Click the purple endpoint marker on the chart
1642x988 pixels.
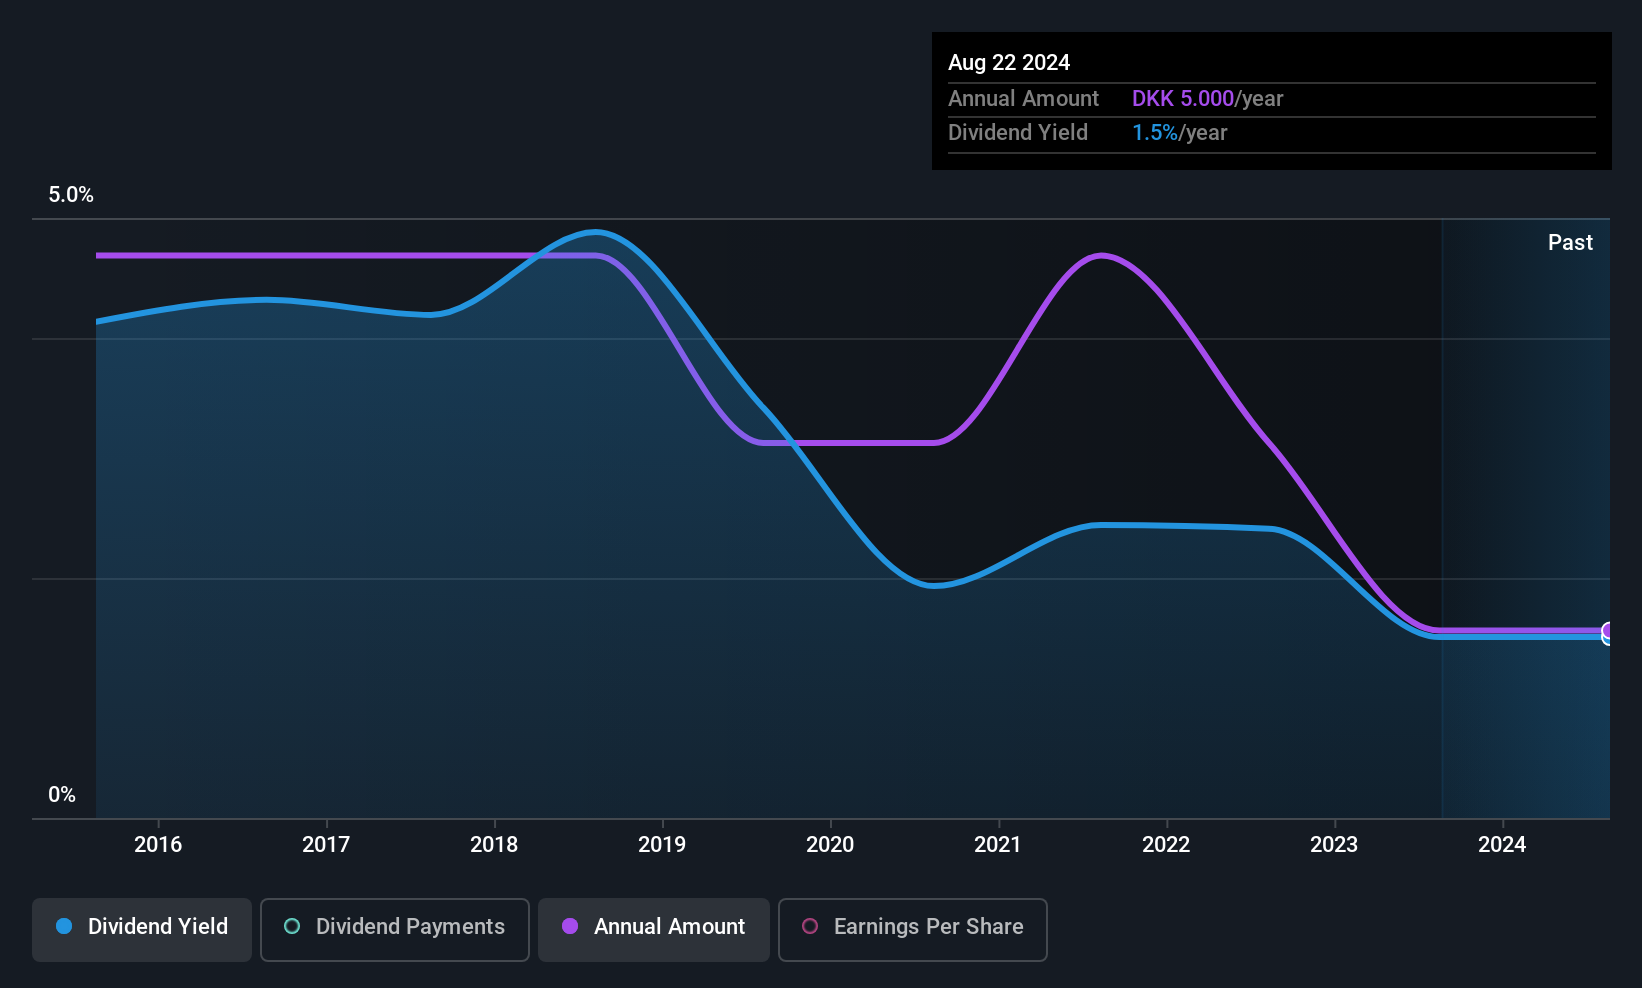click(1608, 630)
